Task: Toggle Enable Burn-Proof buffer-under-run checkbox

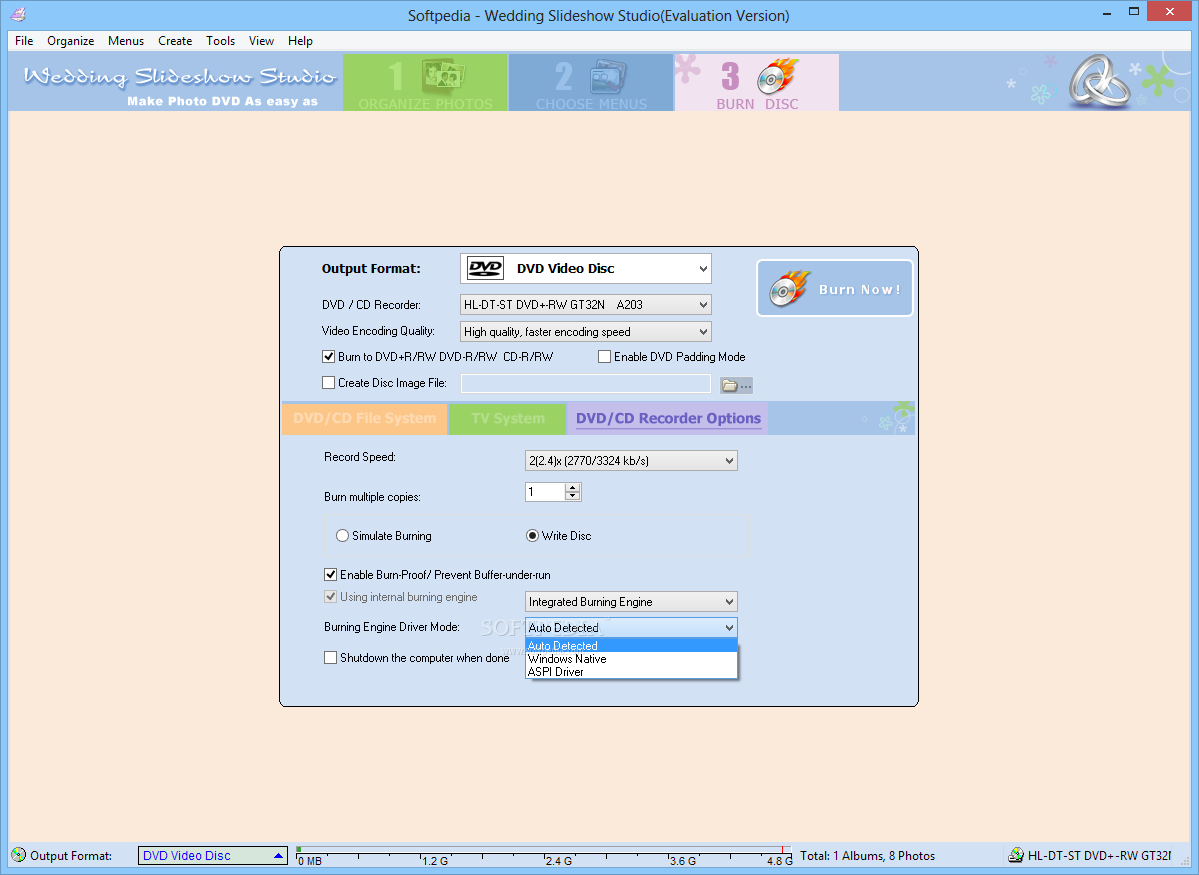Action: 330,574
